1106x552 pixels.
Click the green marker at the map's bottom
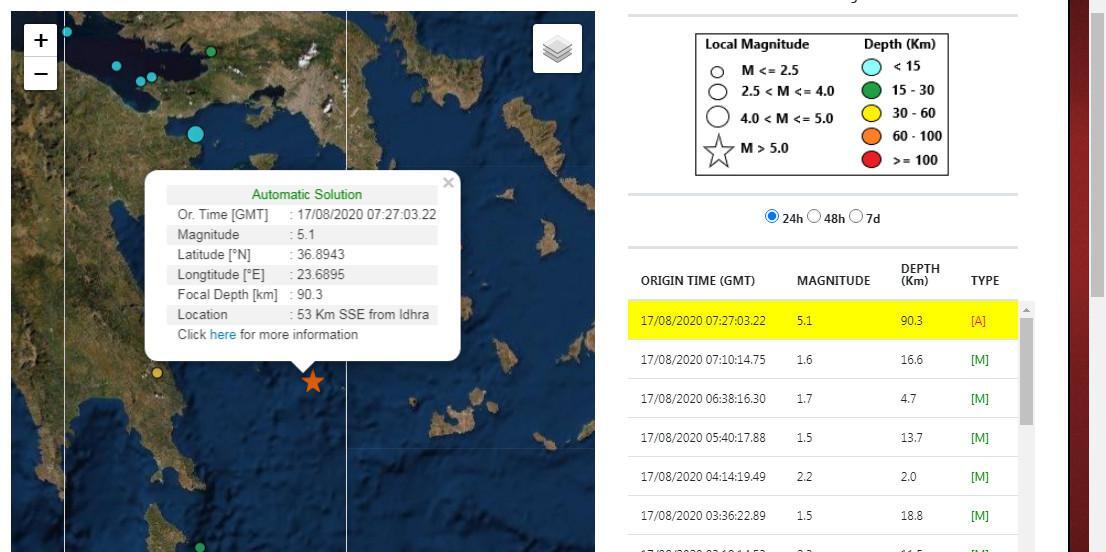point(200,547)
